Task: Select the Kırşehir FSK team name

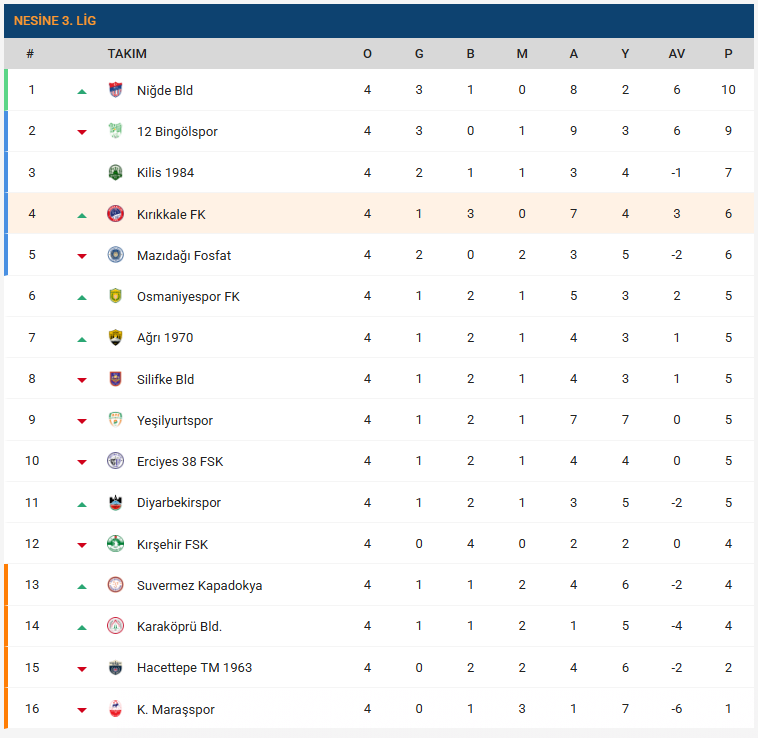Action: 172,544
